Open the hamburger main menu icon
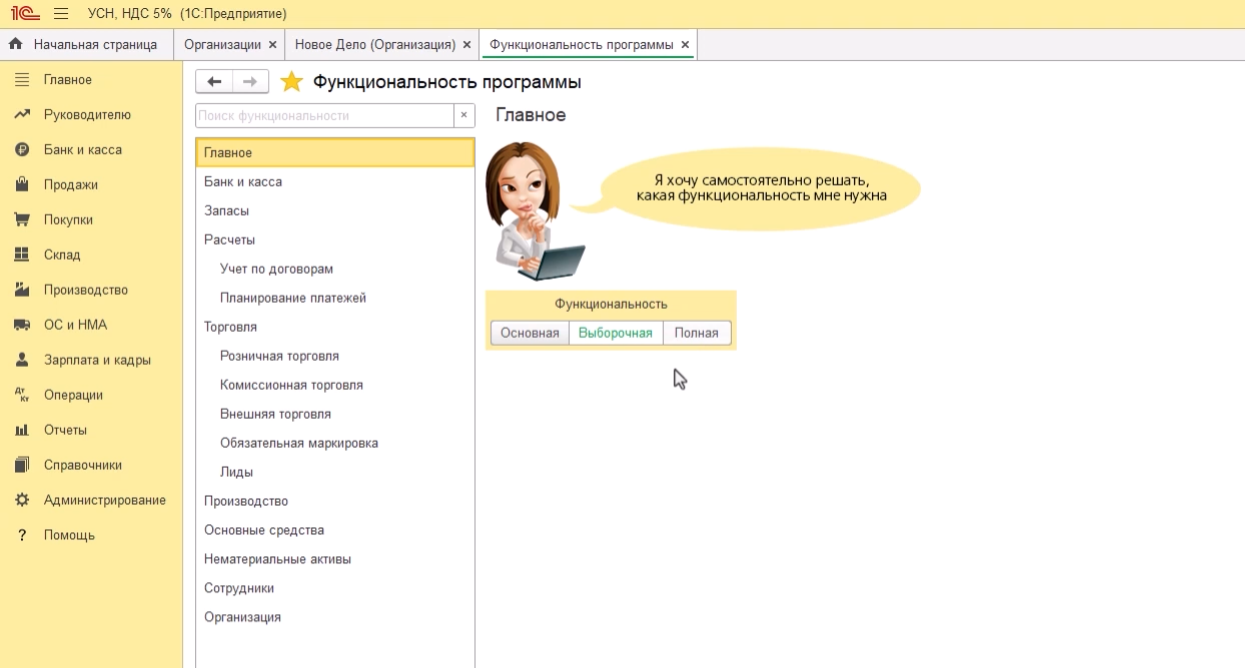The height and width of the screenshot is (668, 1245). (x=61, y=14)
